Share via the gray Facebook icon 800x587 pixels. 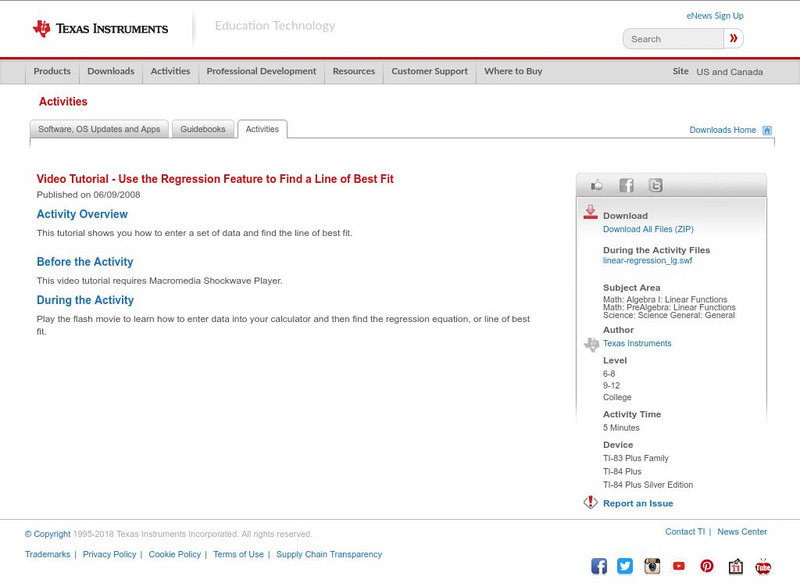[626, 185]
